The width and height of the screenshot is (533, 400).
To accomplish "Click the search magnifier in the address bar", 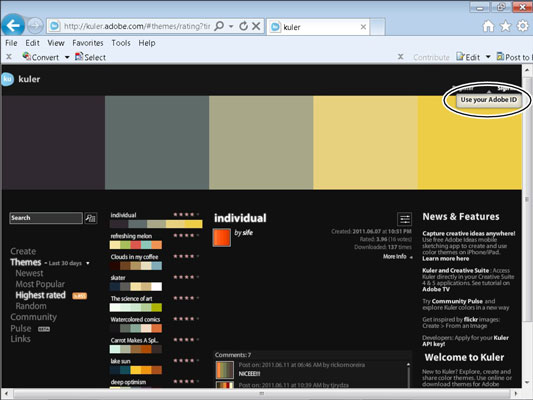I will point(219,26).
